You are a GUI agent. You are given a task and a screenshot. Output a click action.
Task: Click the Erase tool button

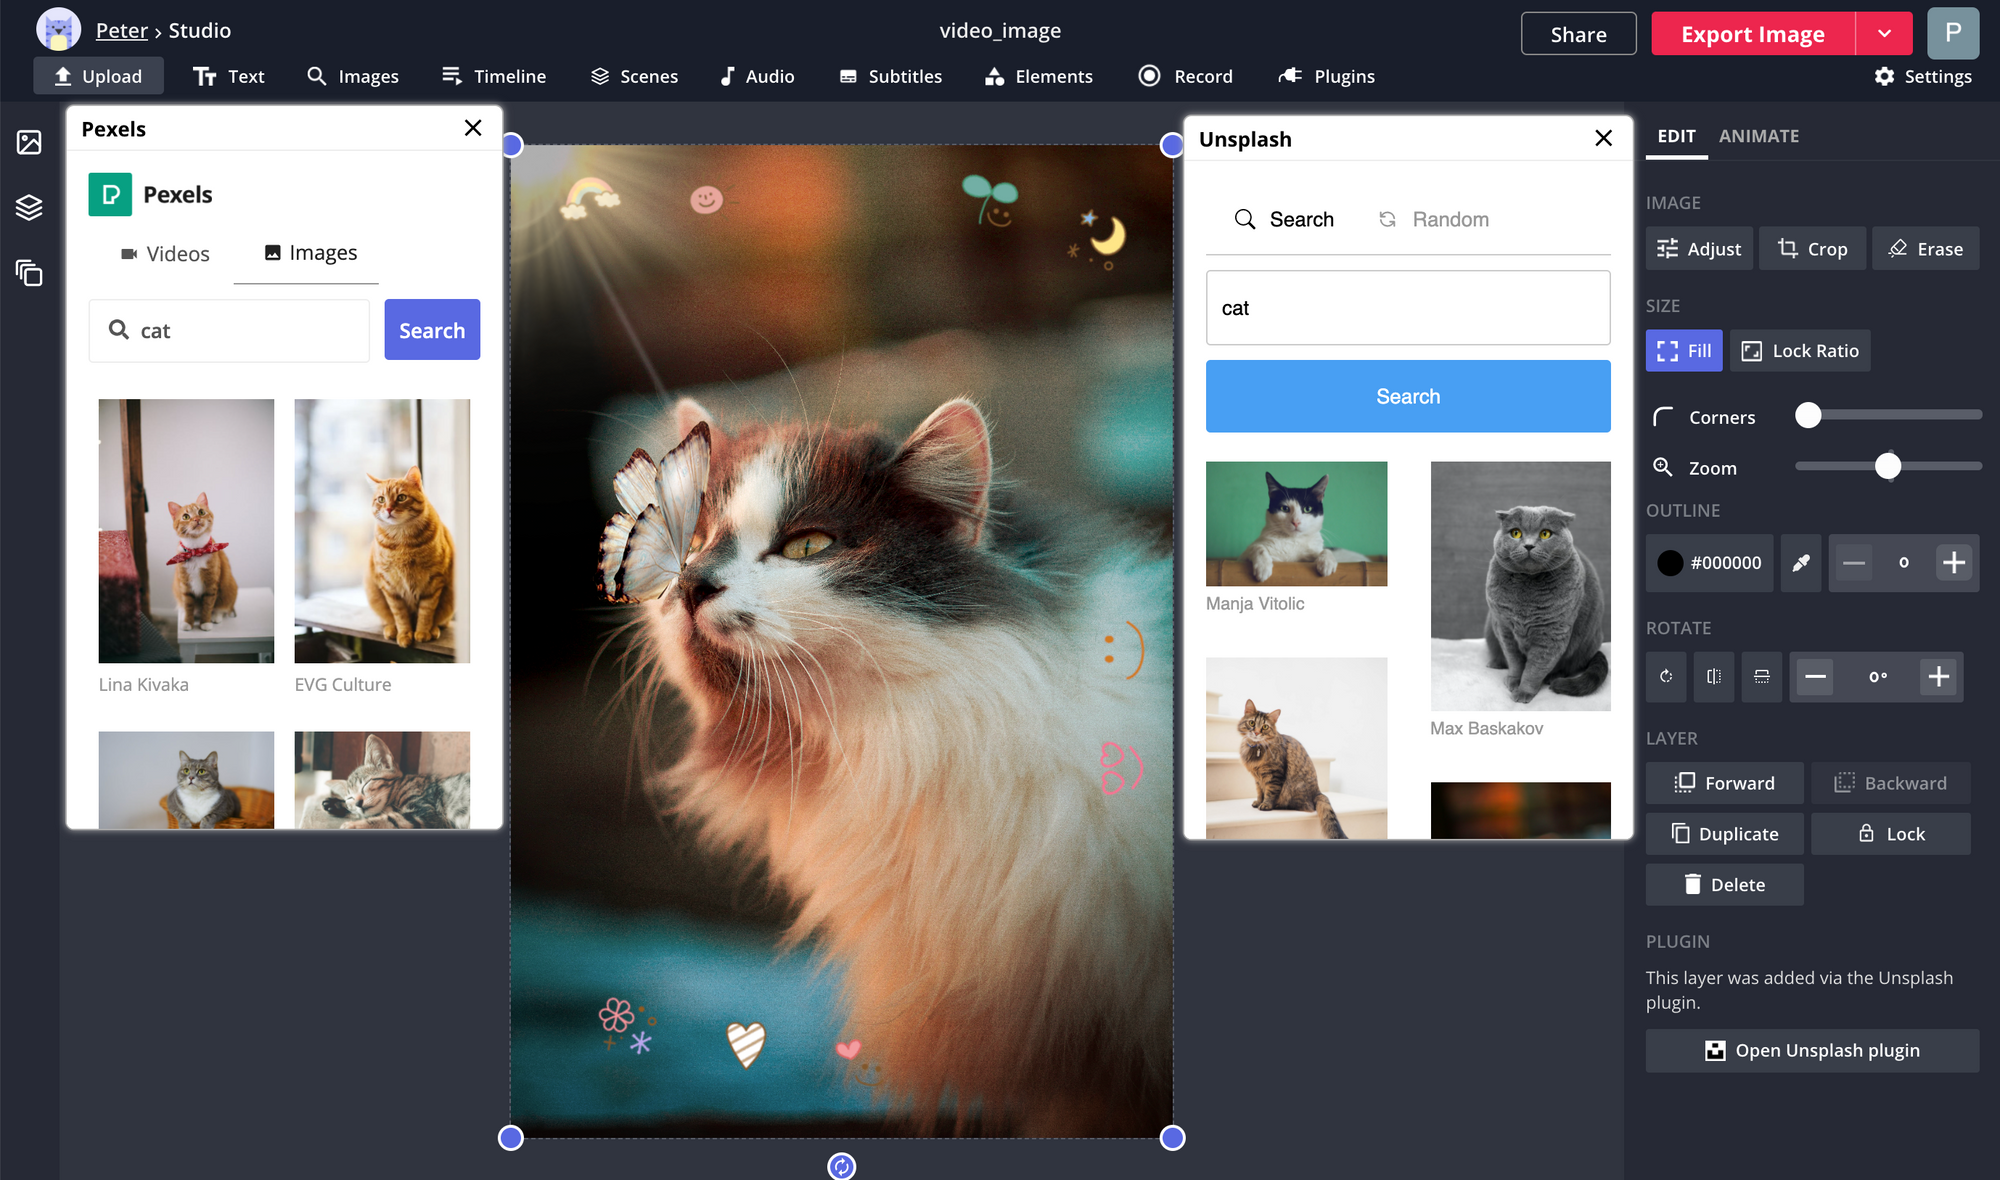click(1925, 249)
